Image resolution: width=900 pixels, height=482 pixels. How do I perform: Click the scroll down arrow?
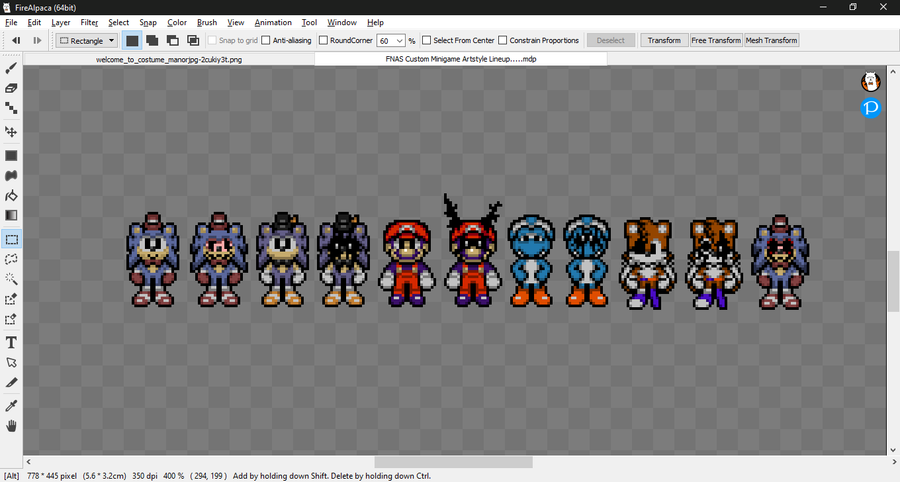893,450
